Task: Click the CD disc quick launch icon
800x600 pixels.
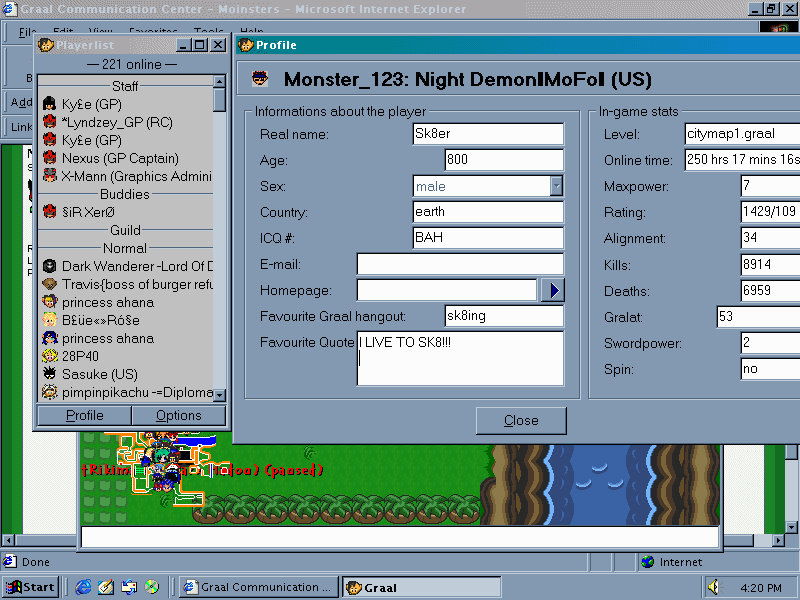Action: [152, 587]
